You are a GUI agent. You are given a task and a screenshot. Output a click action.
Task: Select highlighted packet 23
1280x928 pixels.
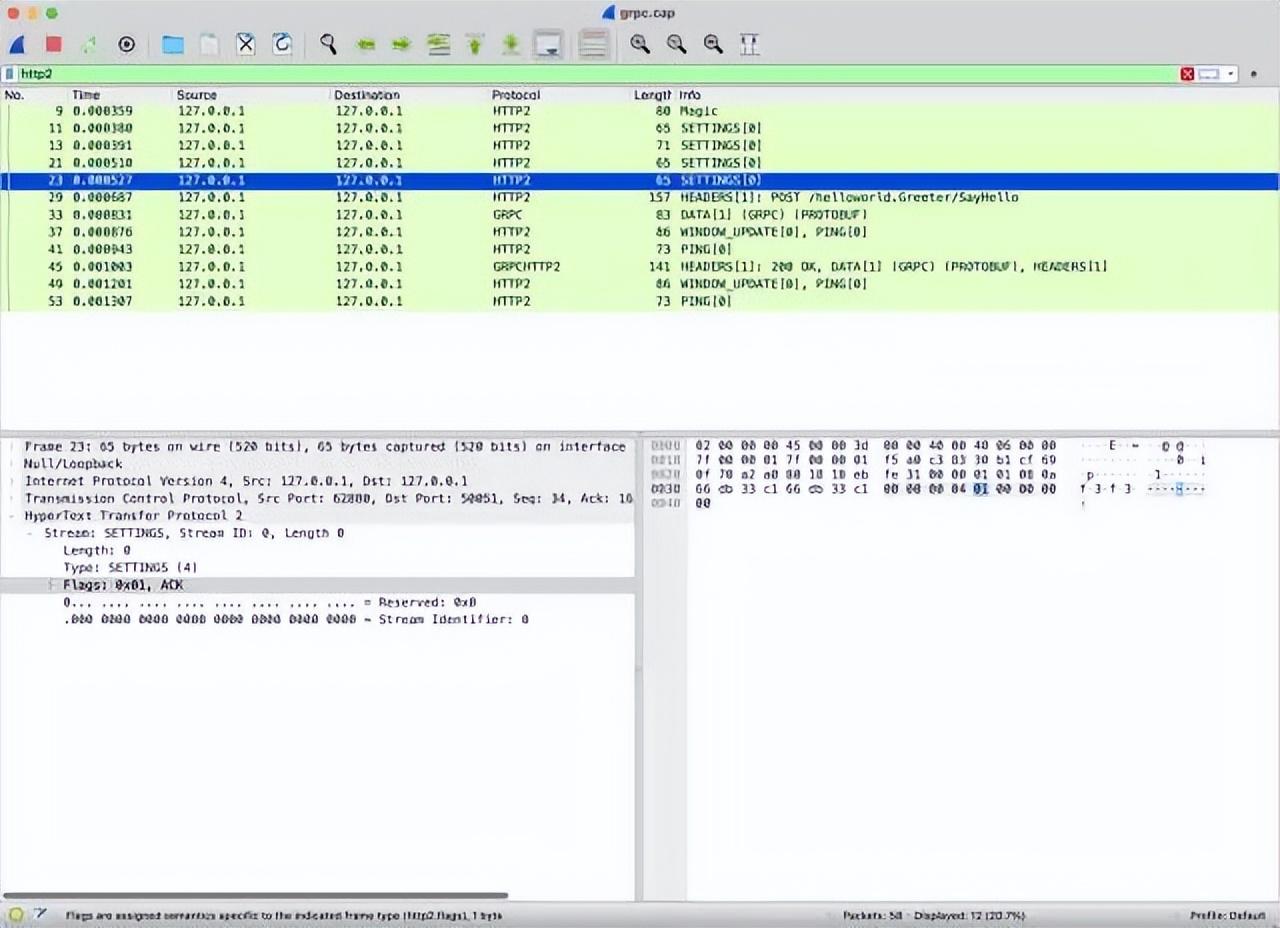pyautogui.click(x=640, y=180)
